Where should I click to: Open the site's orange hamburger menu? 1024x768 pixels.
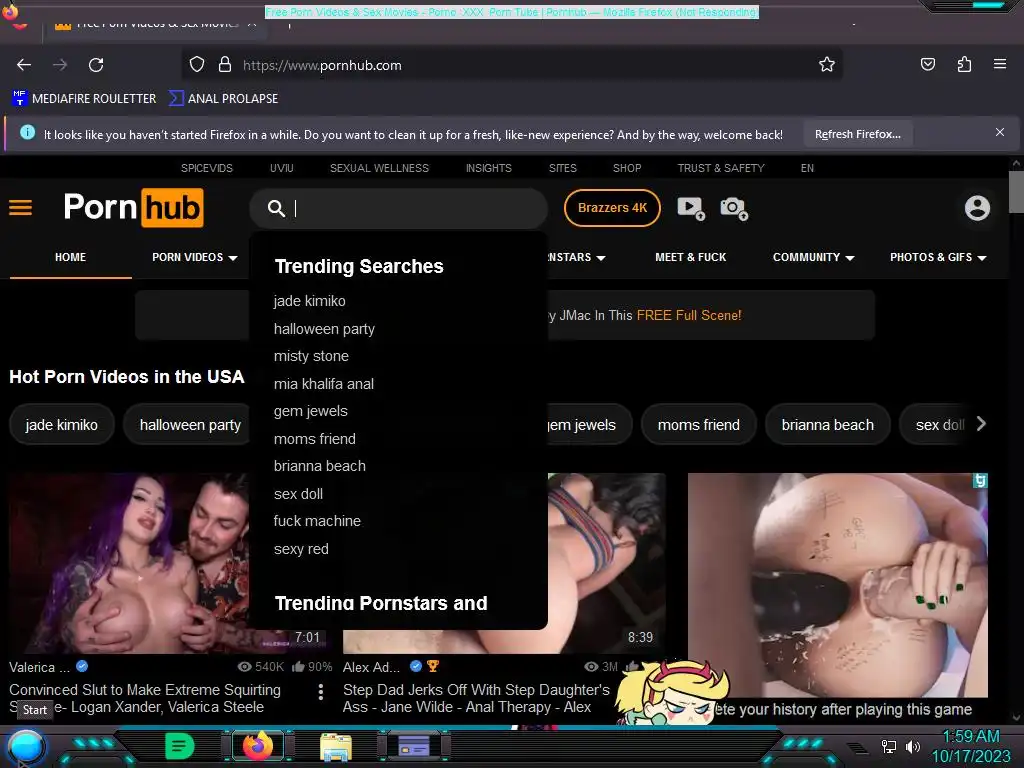[20, 208]
